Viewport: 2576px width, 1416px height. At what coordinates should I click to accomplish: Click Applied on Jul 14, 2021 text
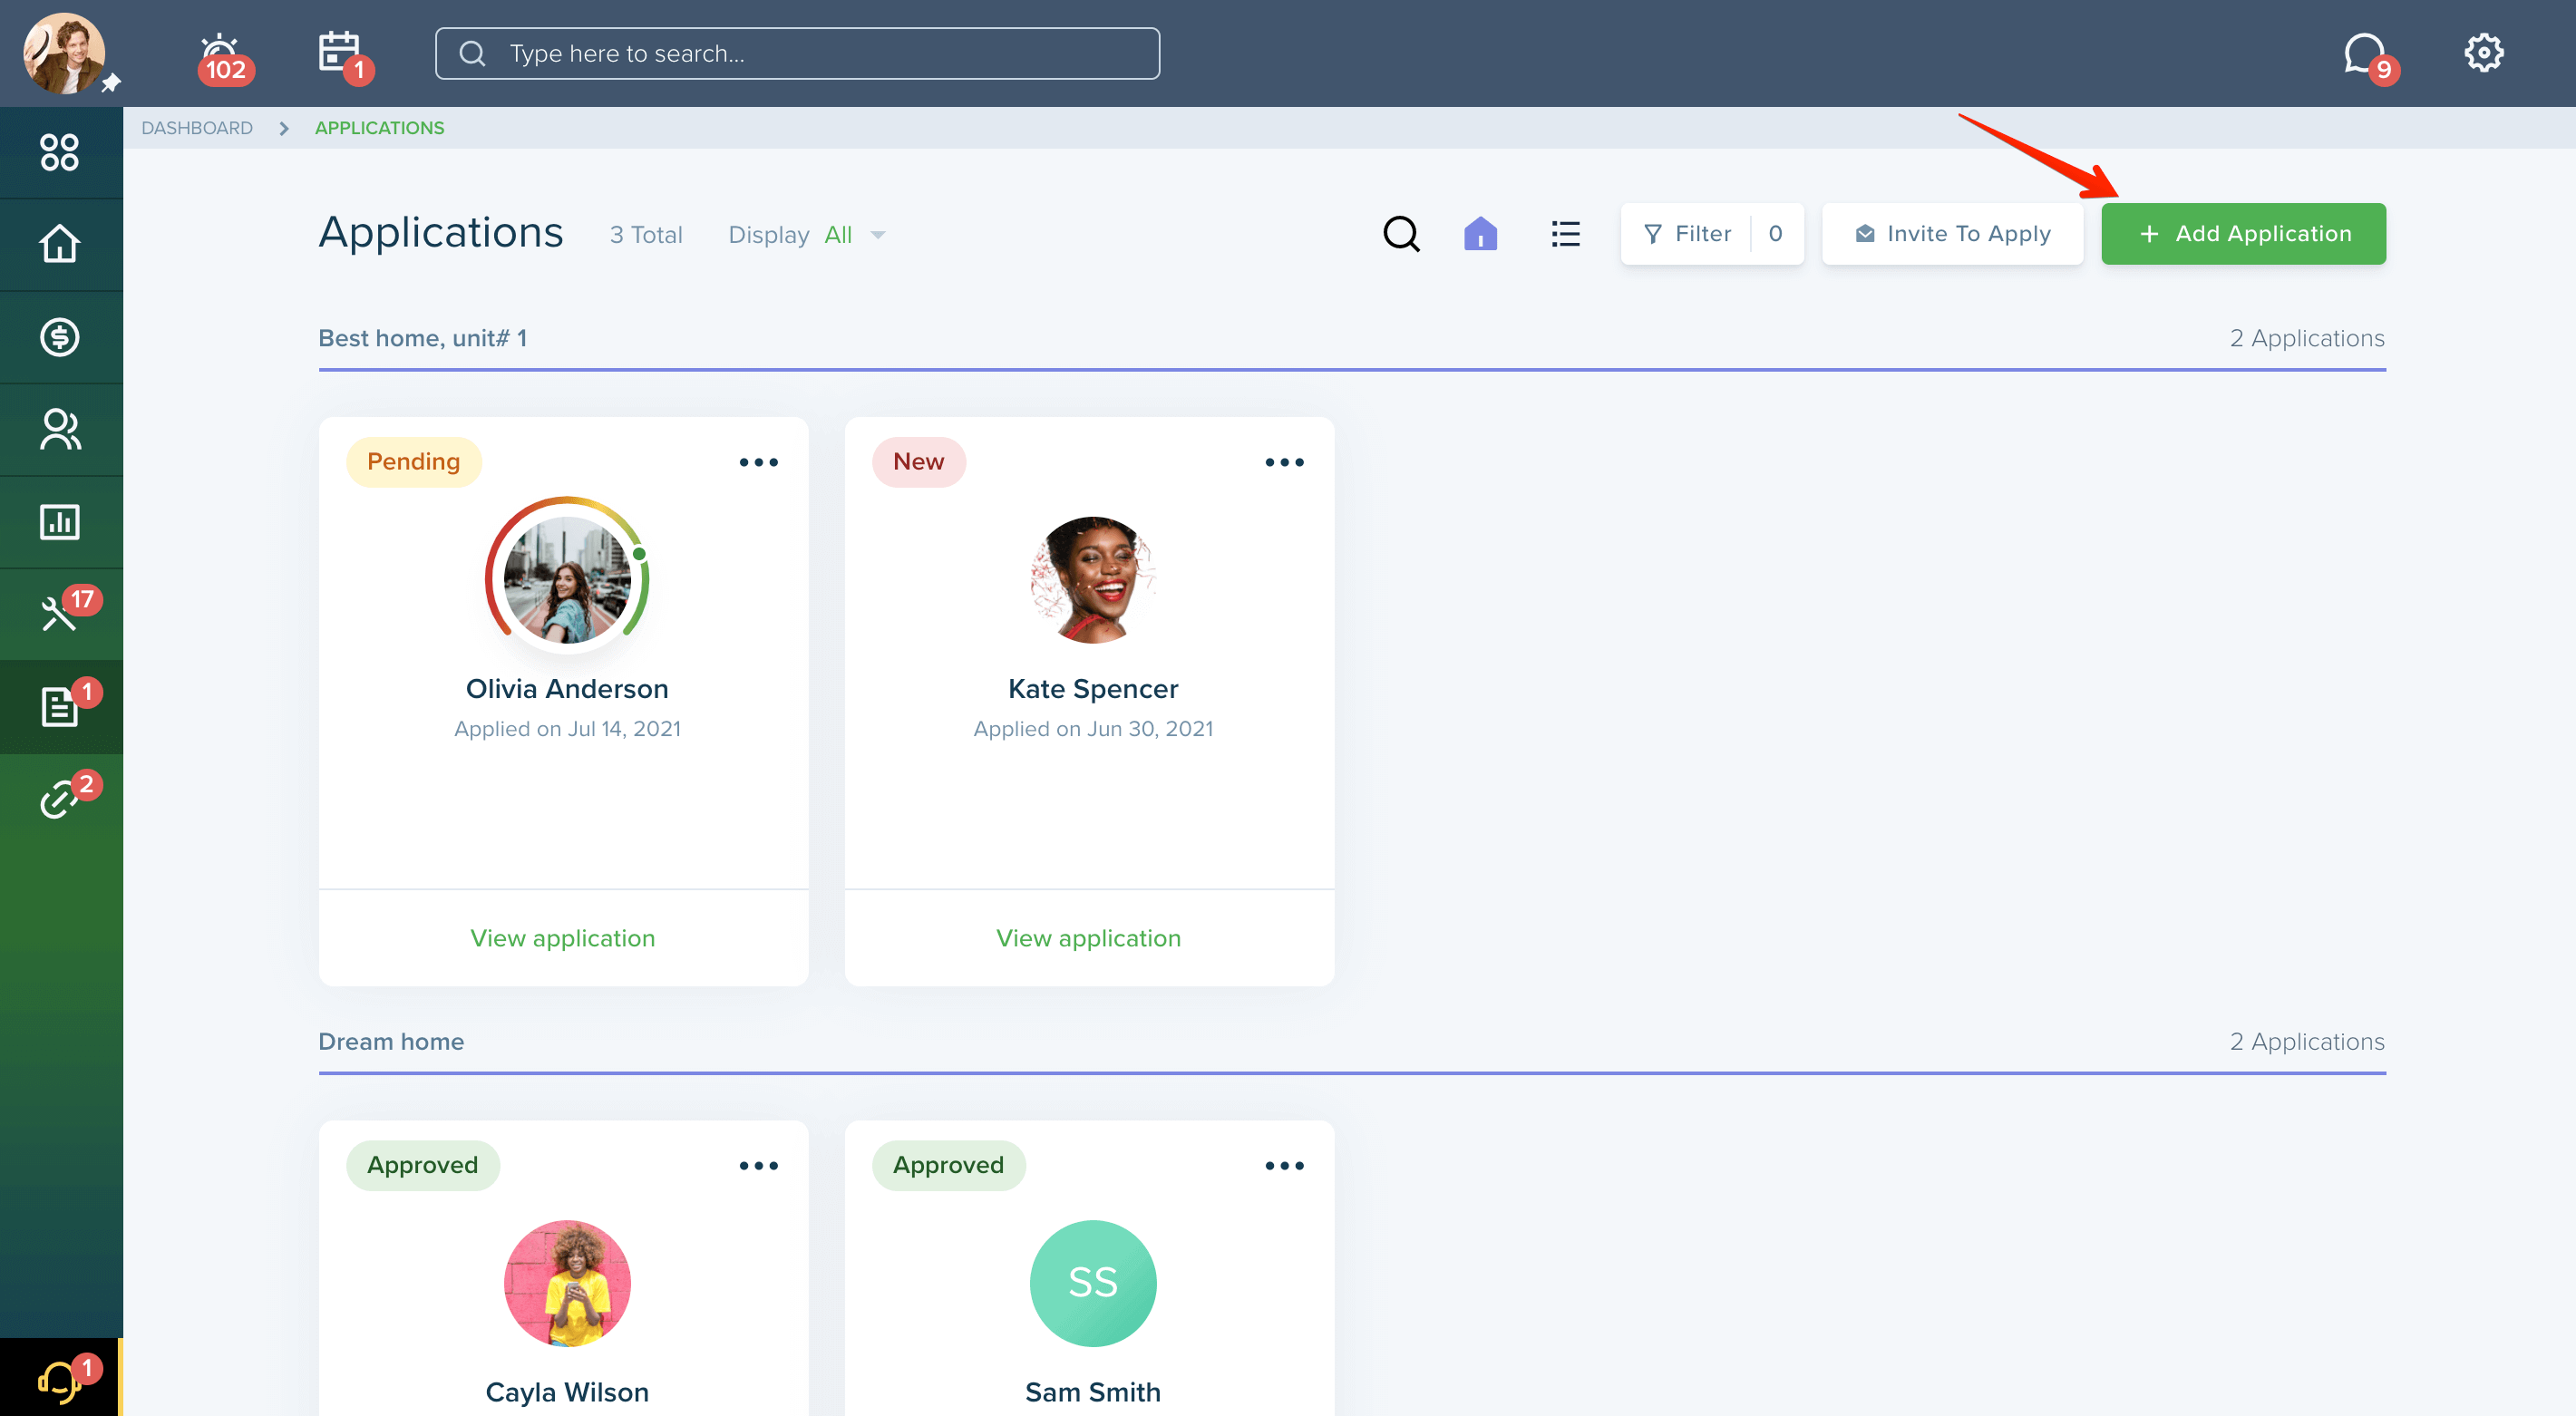tap(567, 729)
